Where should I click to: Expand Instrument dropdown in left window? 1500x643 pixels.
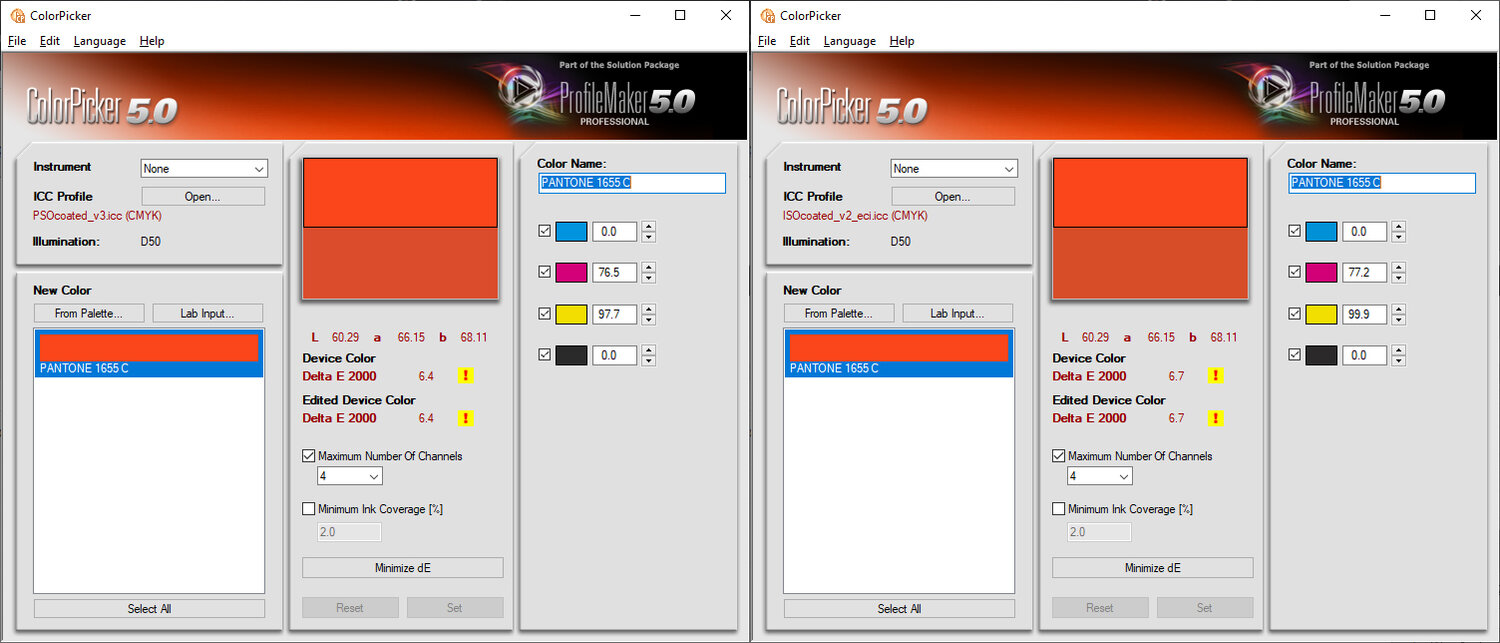point(204,169)
